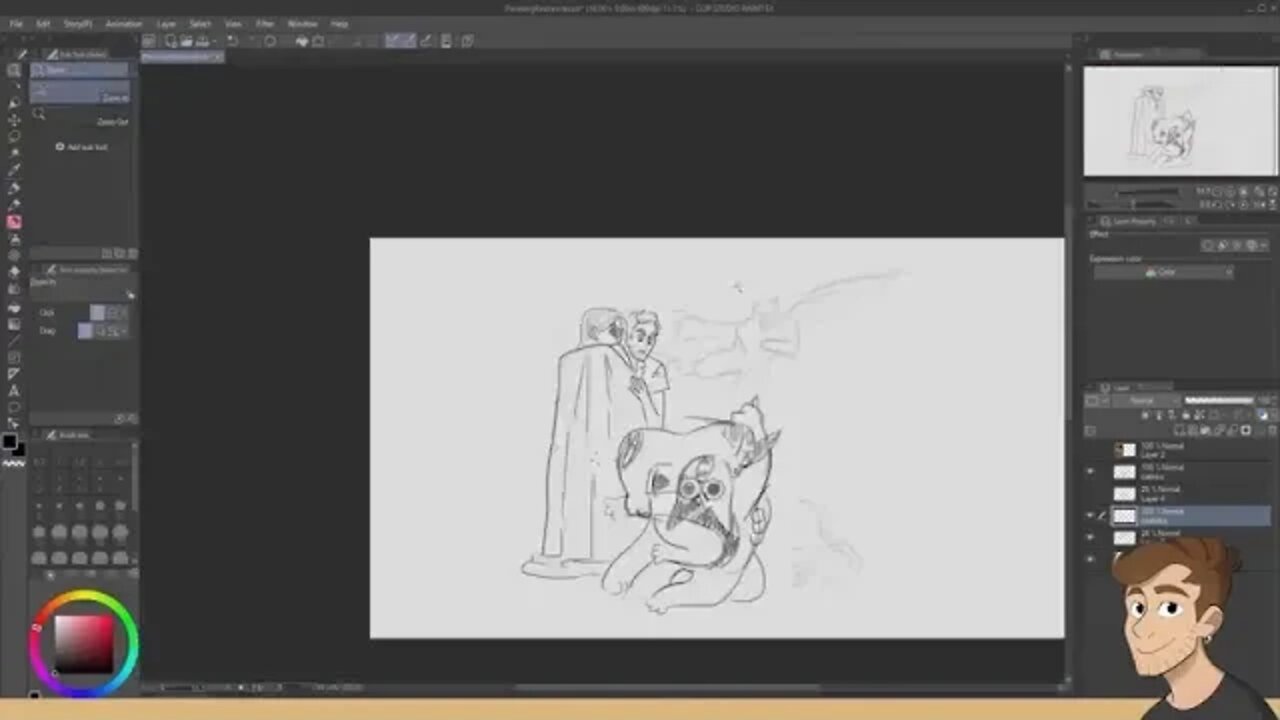Click the Open file command bar icon
Screen dimensions: 1280x720
187,41
